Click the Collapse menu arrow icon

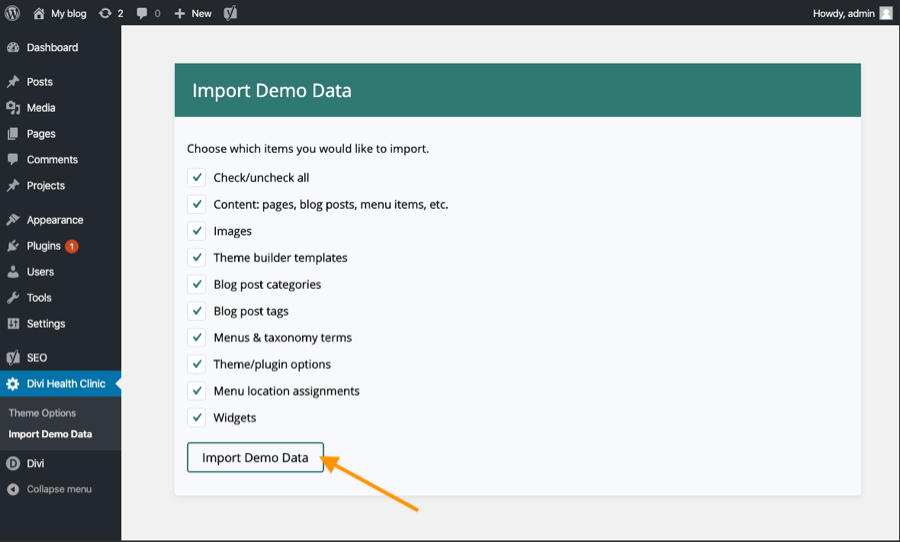pyautogui.click(x=13, y=489)
